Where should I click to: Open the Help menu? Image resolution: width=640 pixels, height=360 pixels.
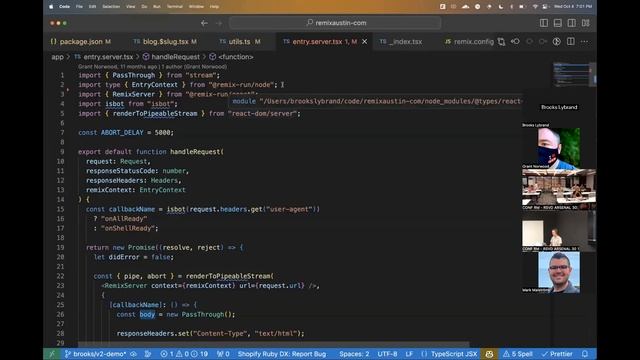click(214, 7)
